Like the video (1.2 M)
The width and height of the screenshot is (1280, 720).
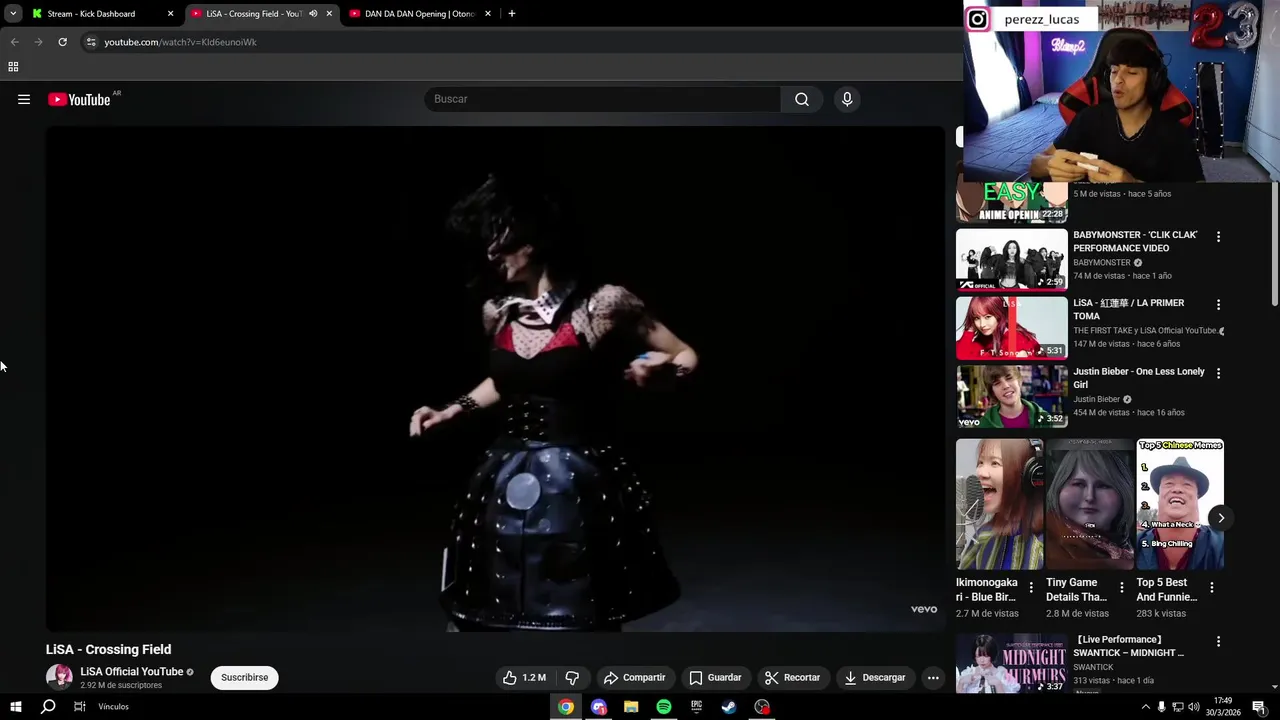(x=525, y=677)
